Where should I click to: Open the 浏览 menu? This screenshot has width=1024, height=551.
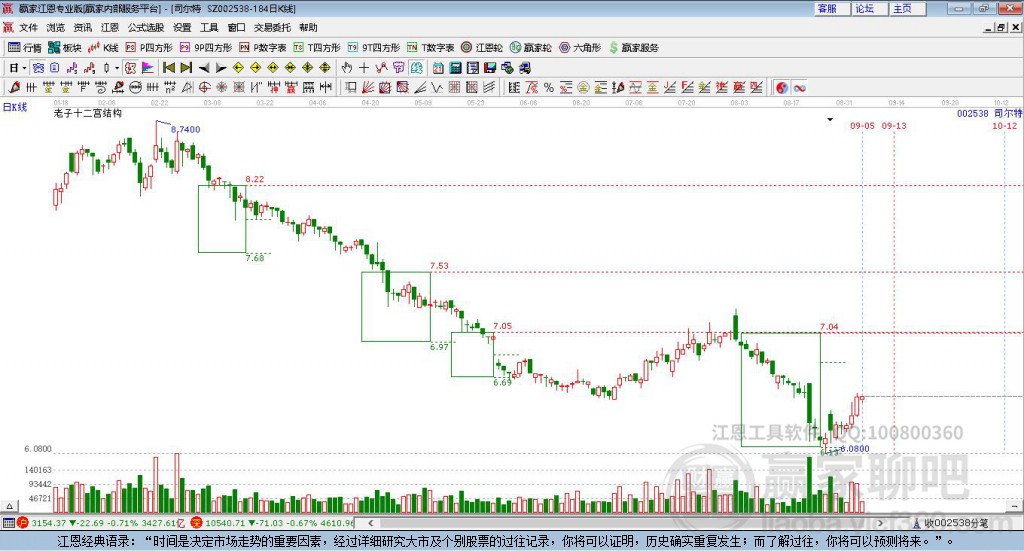click(56, 27)
